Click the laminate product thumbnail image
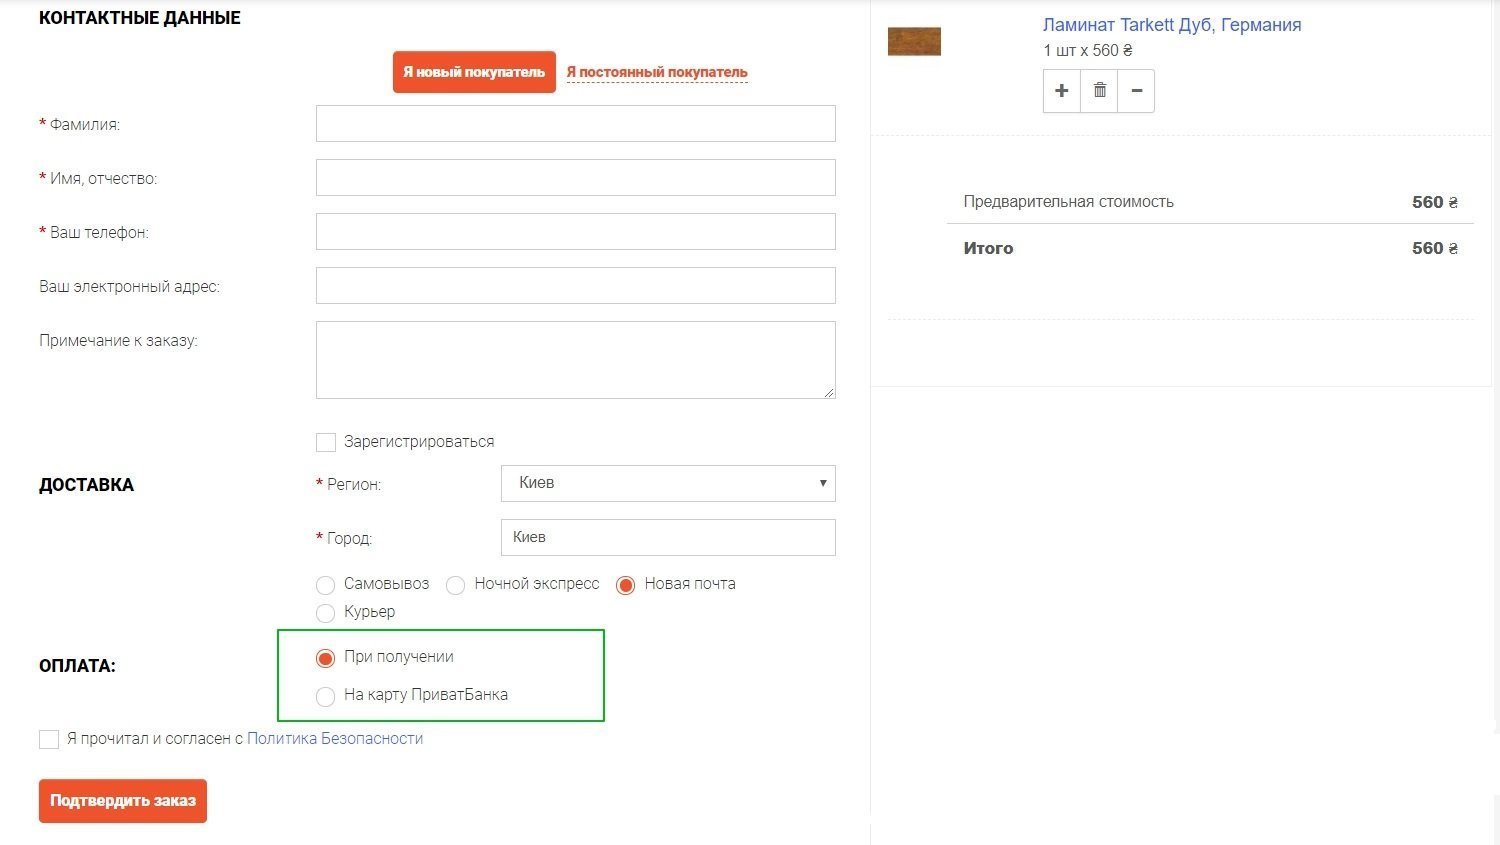The width and height of the screenshot is (1500, 845). tap(914, 42)
